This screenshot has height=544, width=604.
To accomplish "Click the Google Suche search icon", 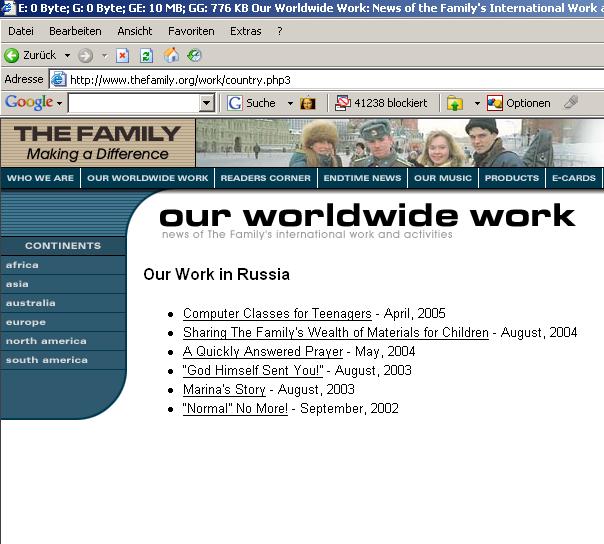I will tap(235, 103).
